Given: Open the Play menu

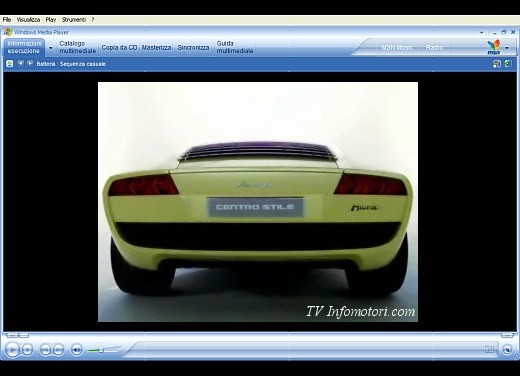Looking at the screenshot, I should (x=51, y=20).
